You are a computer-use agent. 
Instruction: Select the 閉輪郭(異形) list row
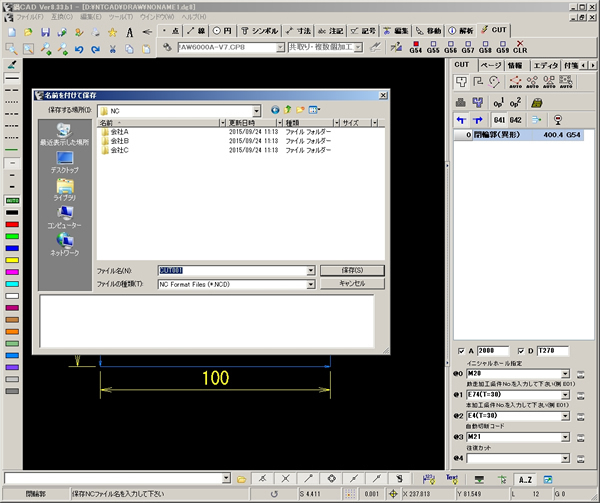pyautogui.click(x=519, y=135)
